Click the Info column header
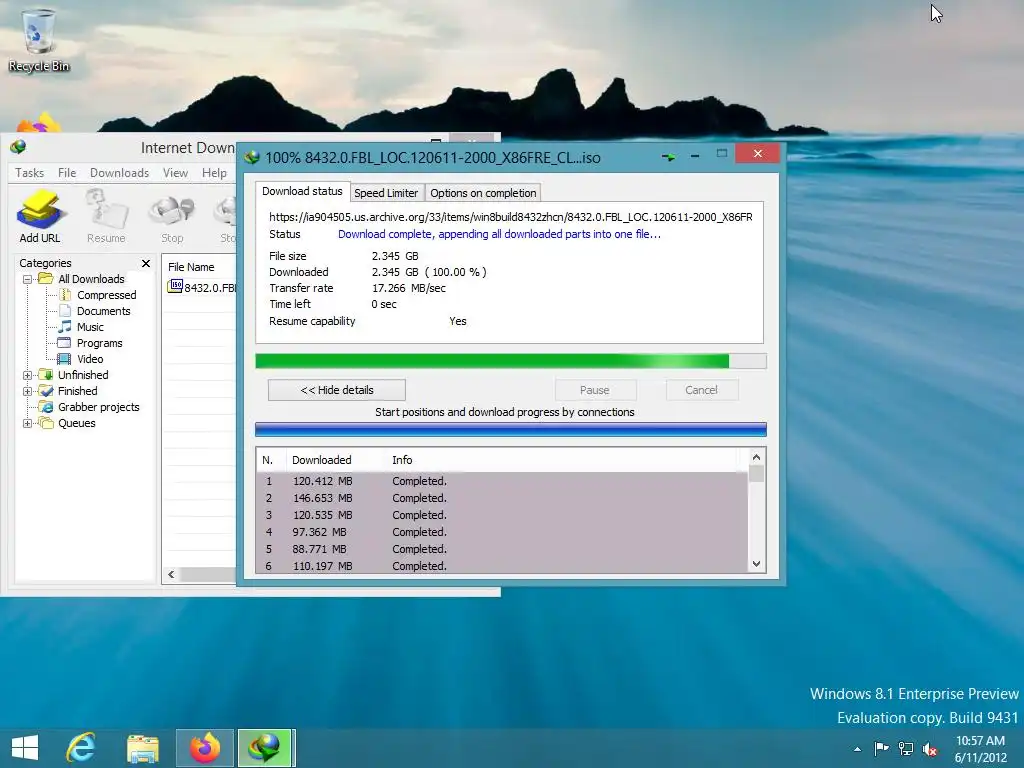The height and width of the screenshot is (768, 1024). click(402, 460)
